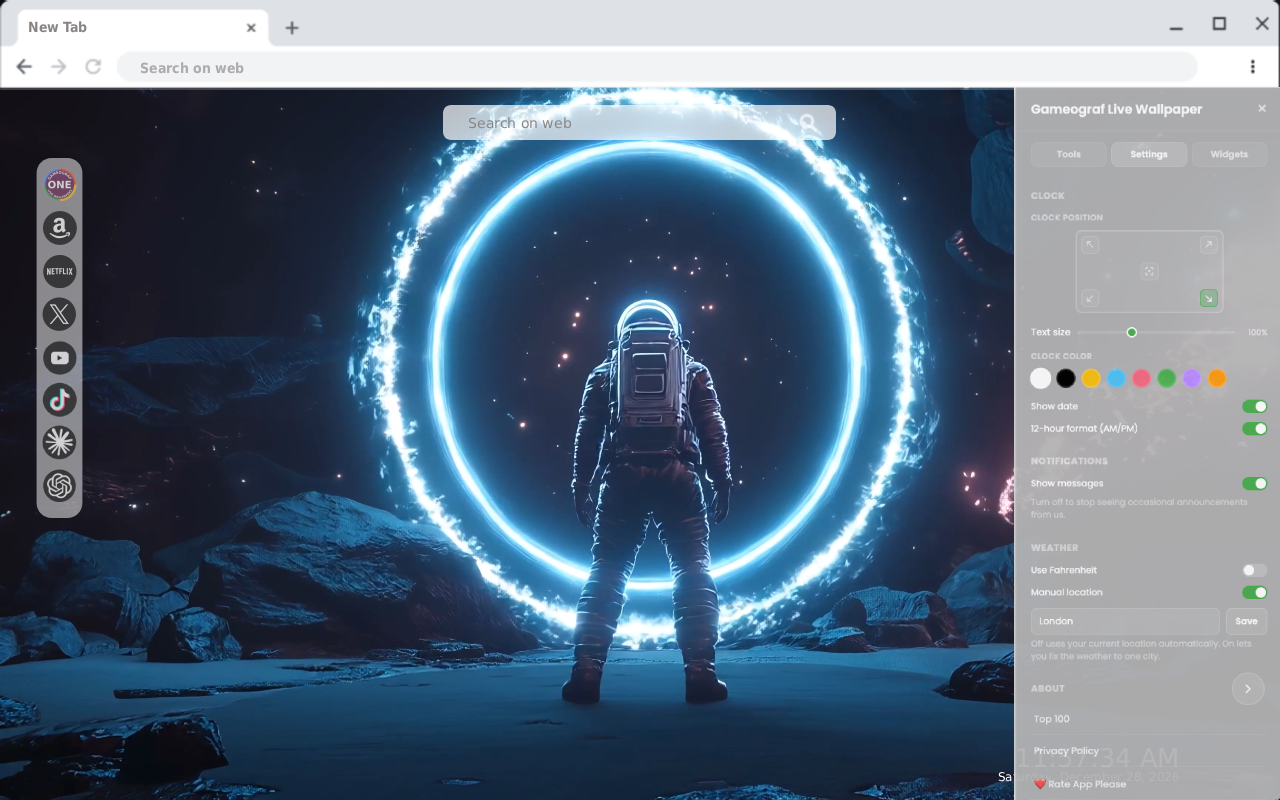Open the Amazon shortcut icon

(x=59, y=228)
